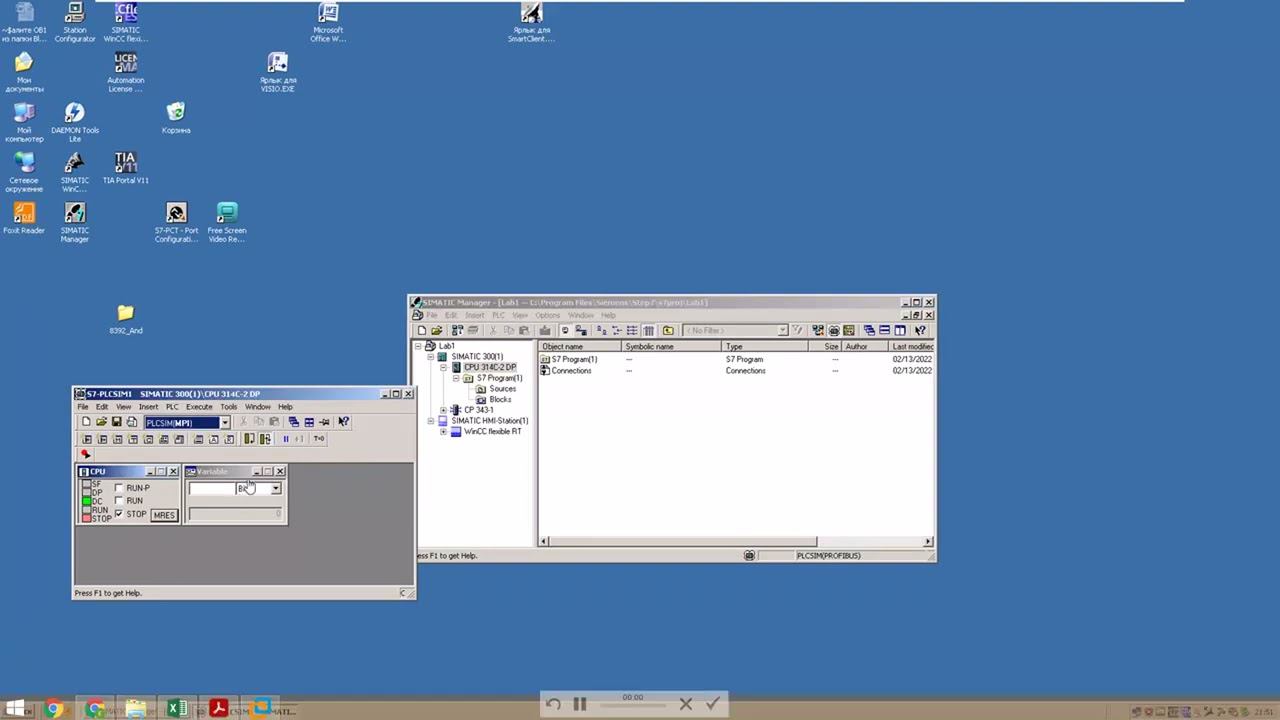Viewport: 1280px width, 720px height.
Task: Toggle the STOP checkbox in CPU panel
Action: (119, 514)
